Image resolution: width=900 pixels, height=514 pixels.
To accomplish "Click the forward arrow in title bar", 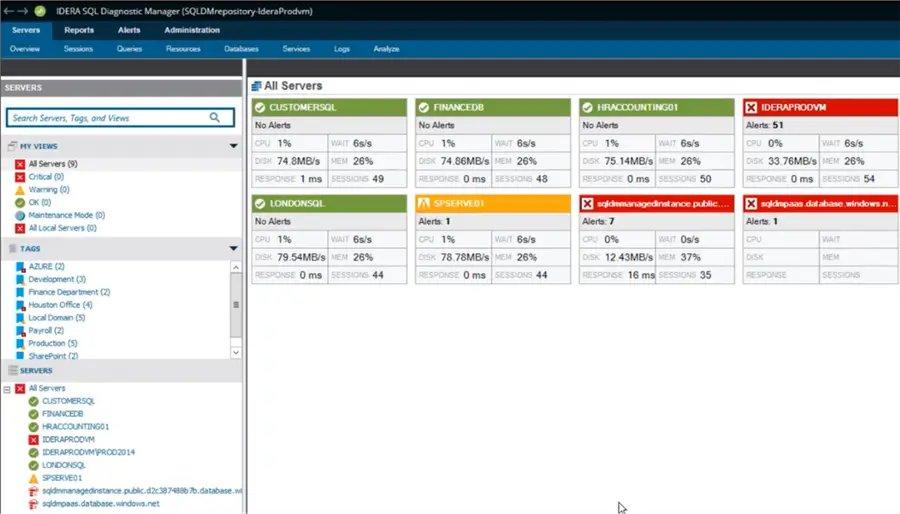I will point(22,11).
